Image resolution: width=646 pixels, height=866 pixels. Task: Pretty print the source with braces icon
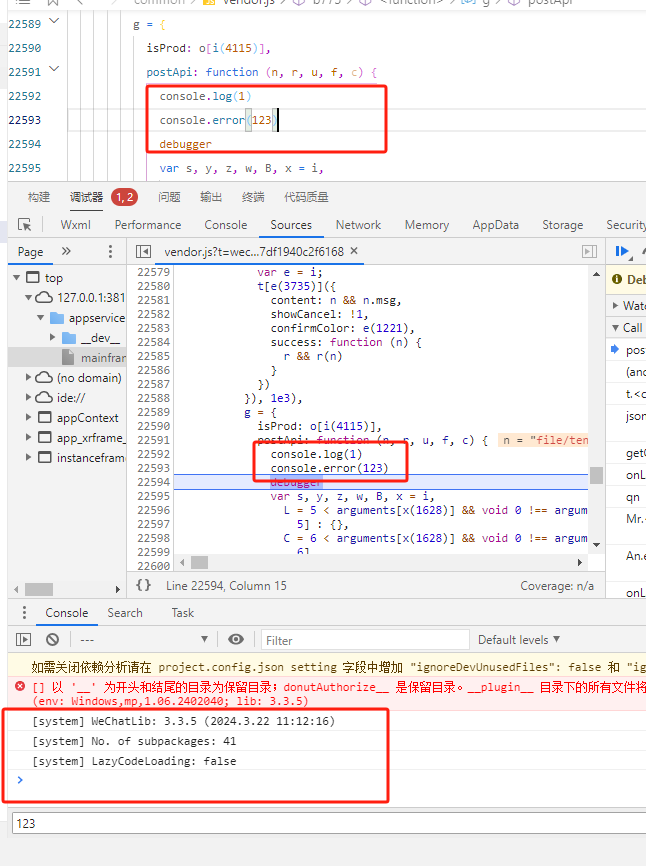[144, 585]
